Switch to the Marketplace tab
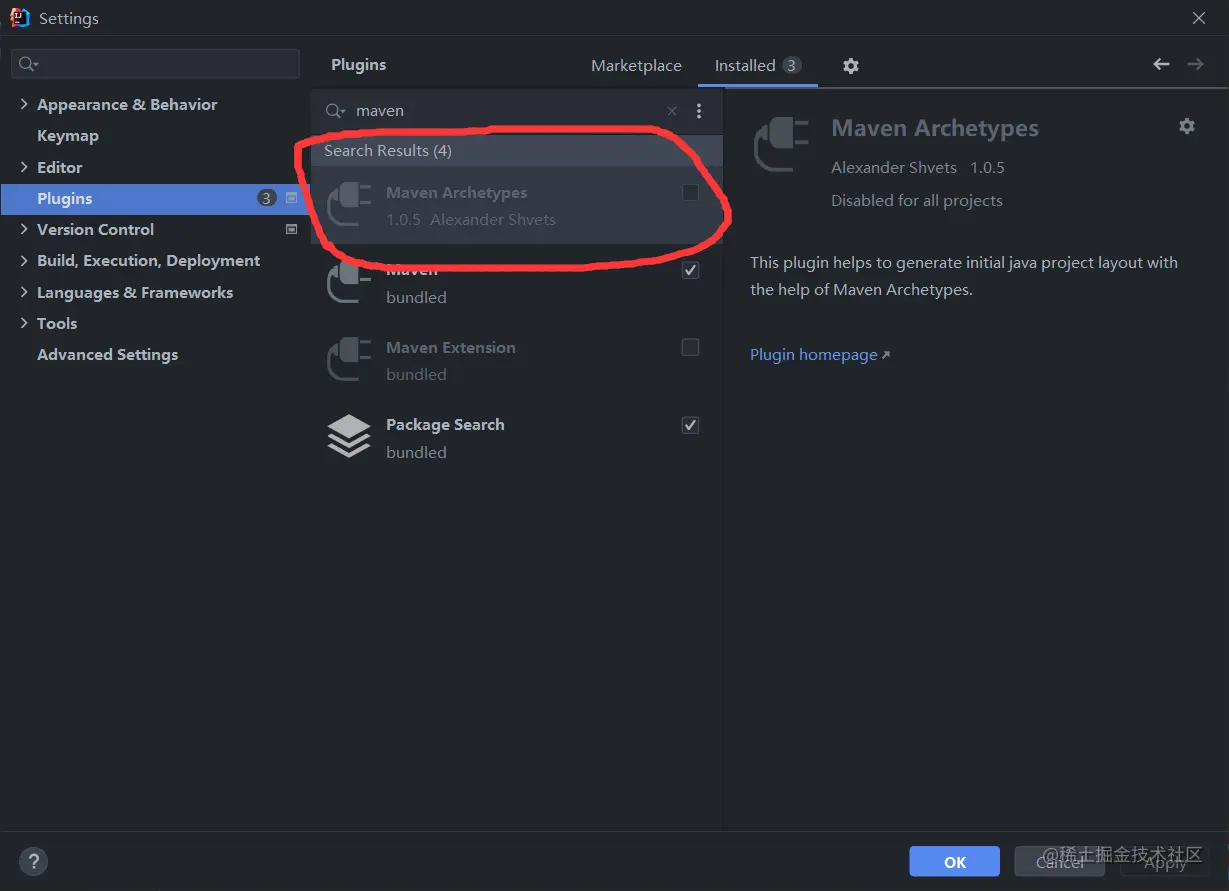The width and height of the screenshot is (1229, 891). [636, 66]
